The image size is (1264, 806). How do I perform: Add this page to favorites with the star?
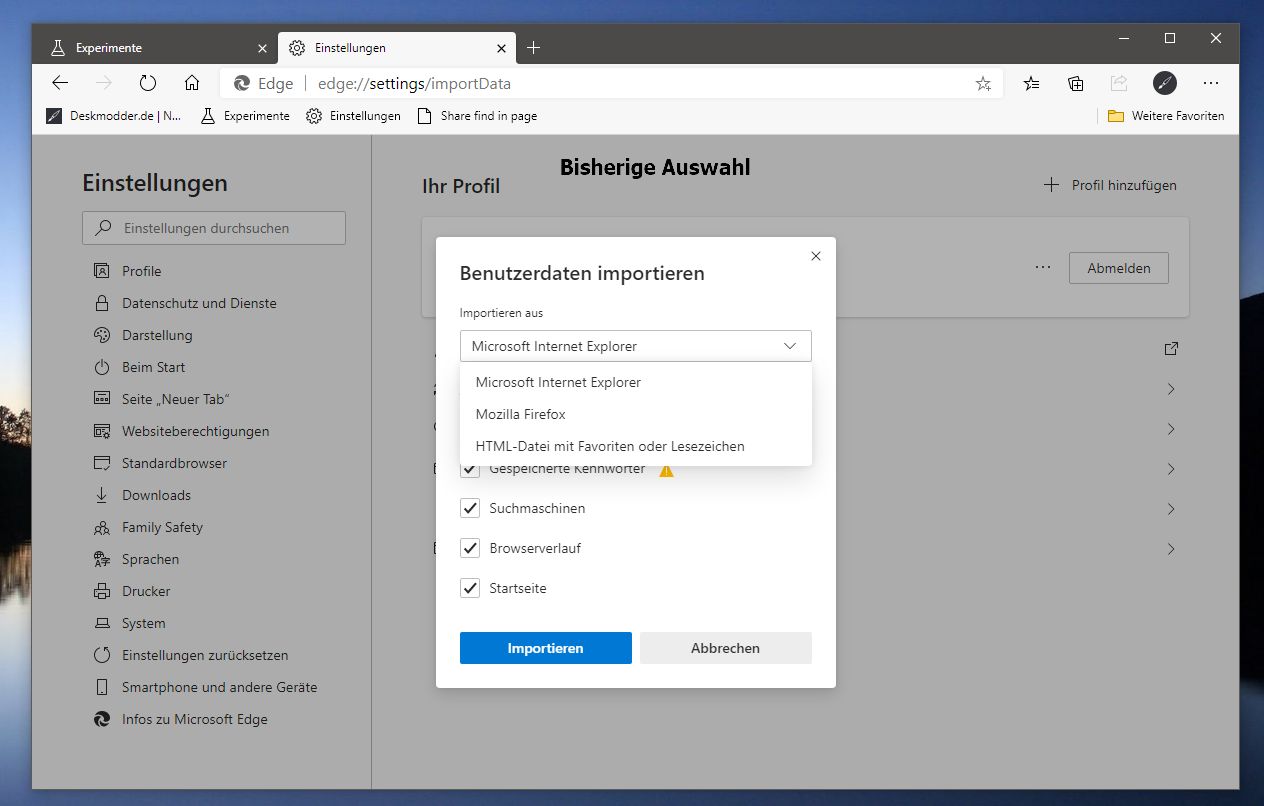click(983, 84)
